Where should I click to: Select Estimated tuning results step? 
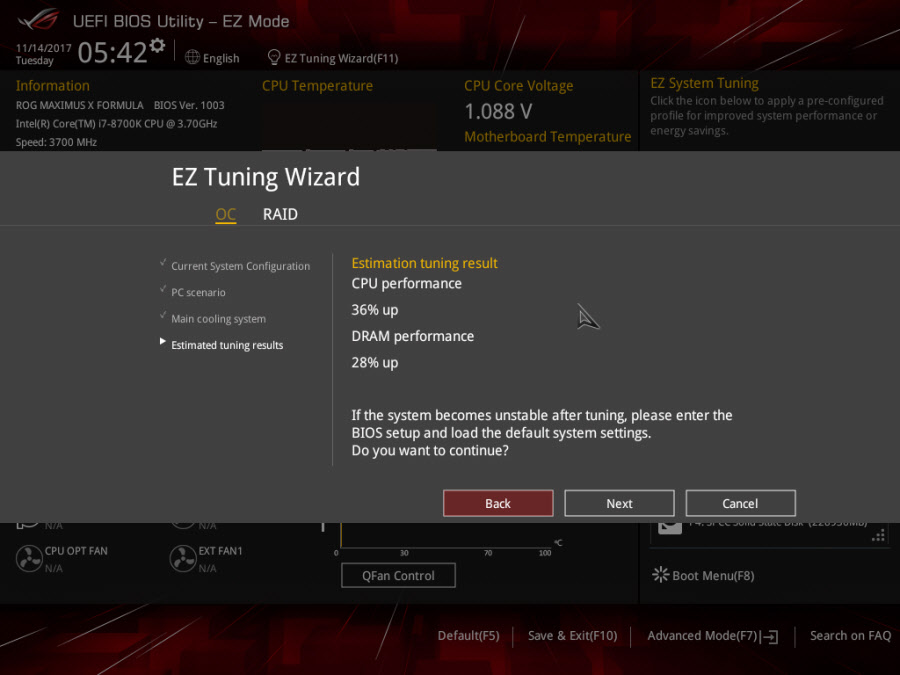[x=227, y=345]
